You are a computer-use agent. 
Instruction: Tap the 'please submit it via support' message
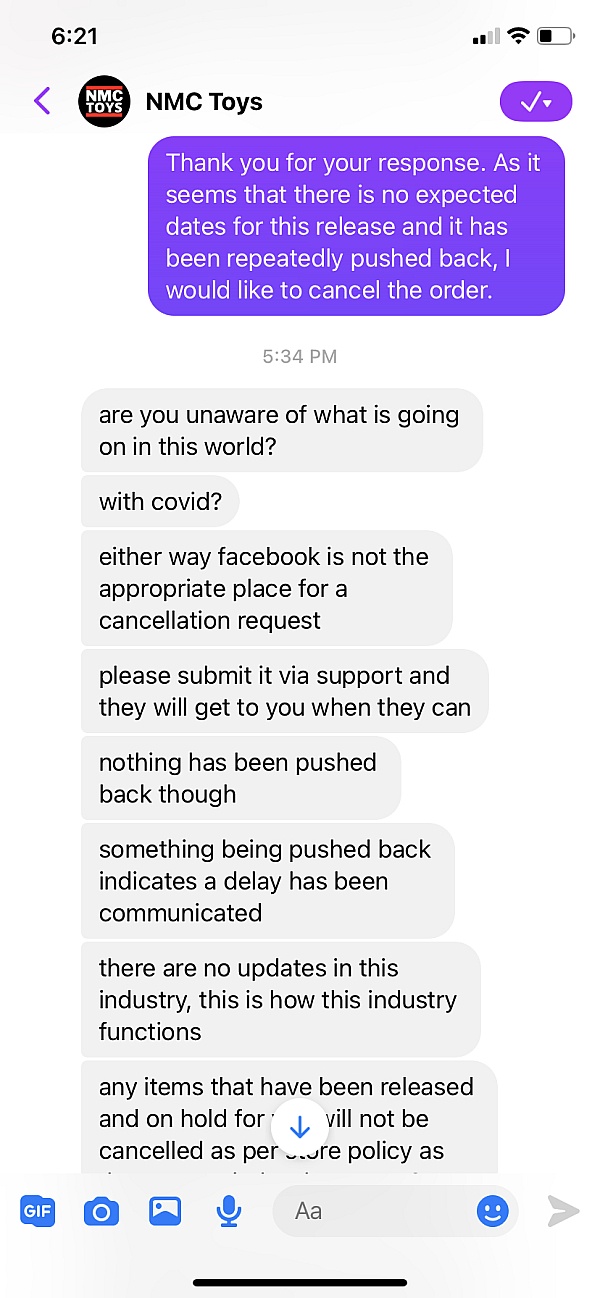pyautogui.click(x=285, y=691)
